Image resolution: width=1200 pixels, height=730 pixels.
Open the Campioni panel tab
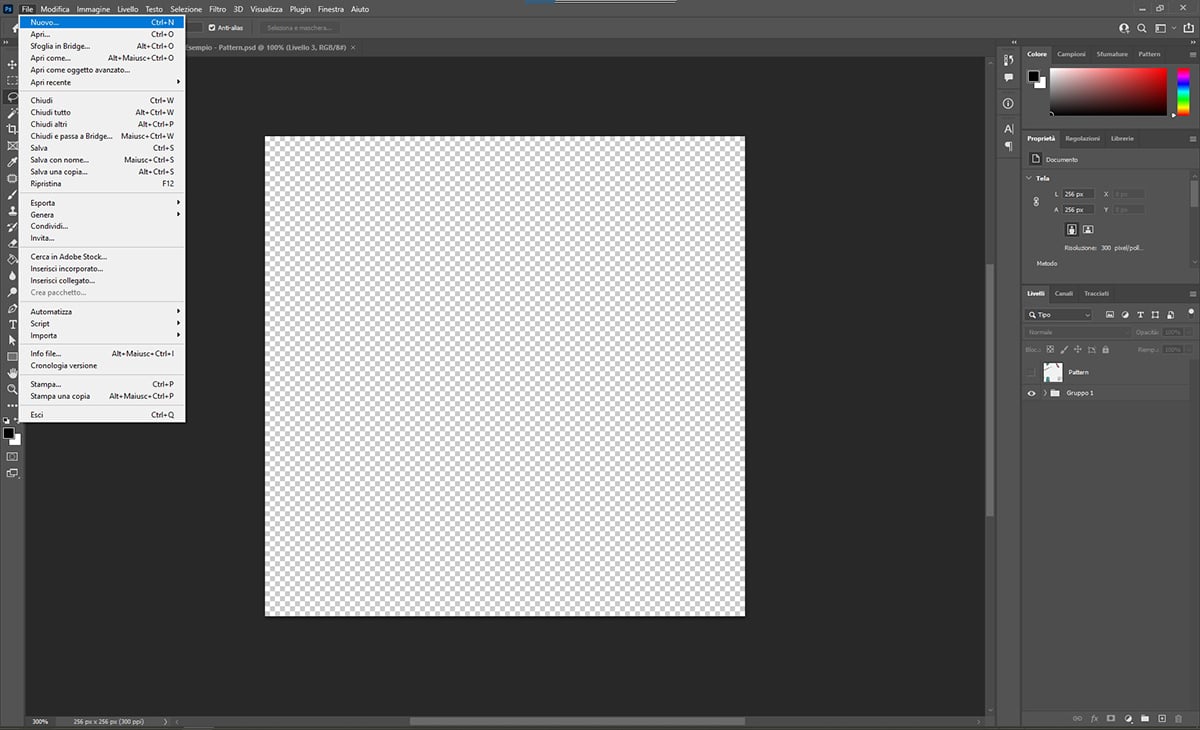1071,54
